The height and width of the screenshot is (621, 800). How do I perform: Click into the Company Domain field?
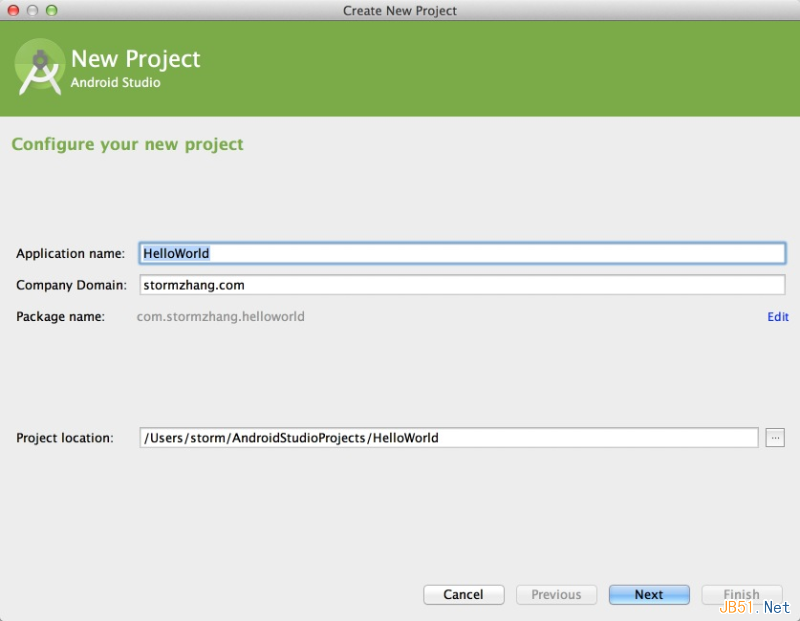[x=462, y=285]
